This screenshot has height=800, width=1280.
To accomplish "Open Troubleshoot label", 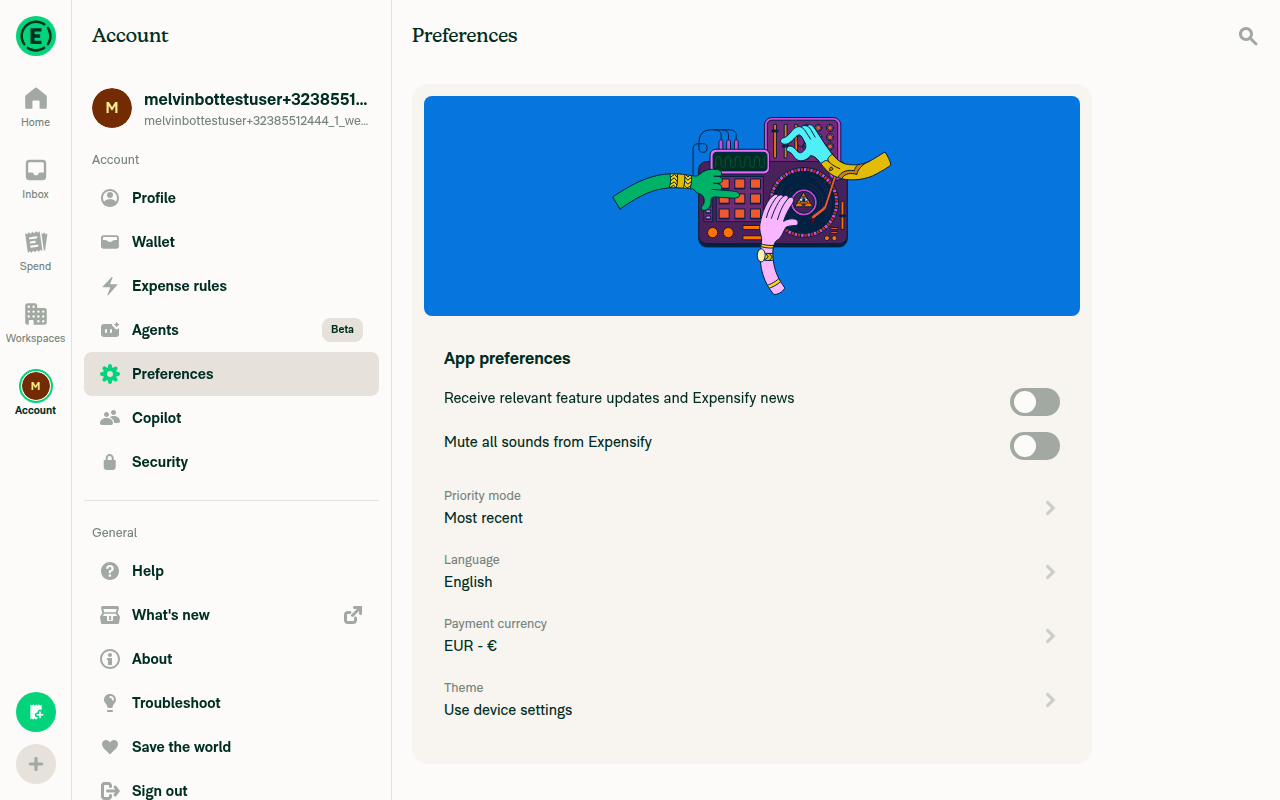I will (176, 703).
